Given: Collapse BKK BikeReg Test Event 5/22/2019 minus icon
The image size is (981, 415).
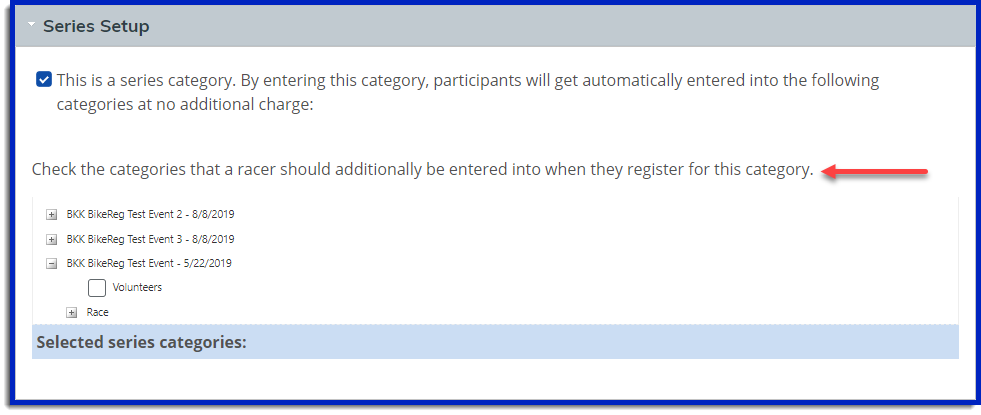Looking at the screenshot, I should tap(52, 264).
